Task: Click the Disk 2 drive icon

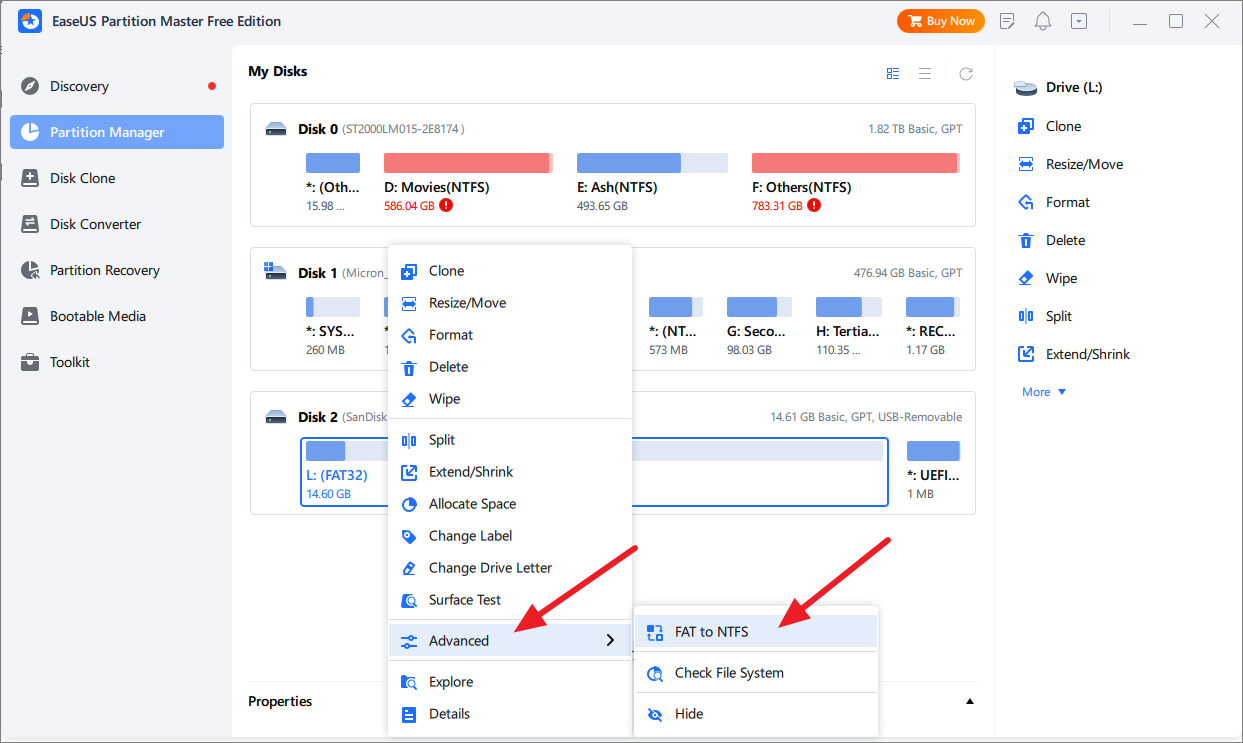Action: tap(276, 417)
